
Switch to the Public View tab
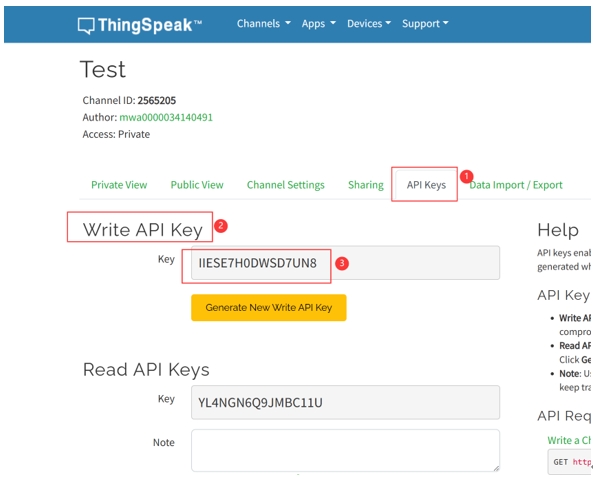click(197, 185)
